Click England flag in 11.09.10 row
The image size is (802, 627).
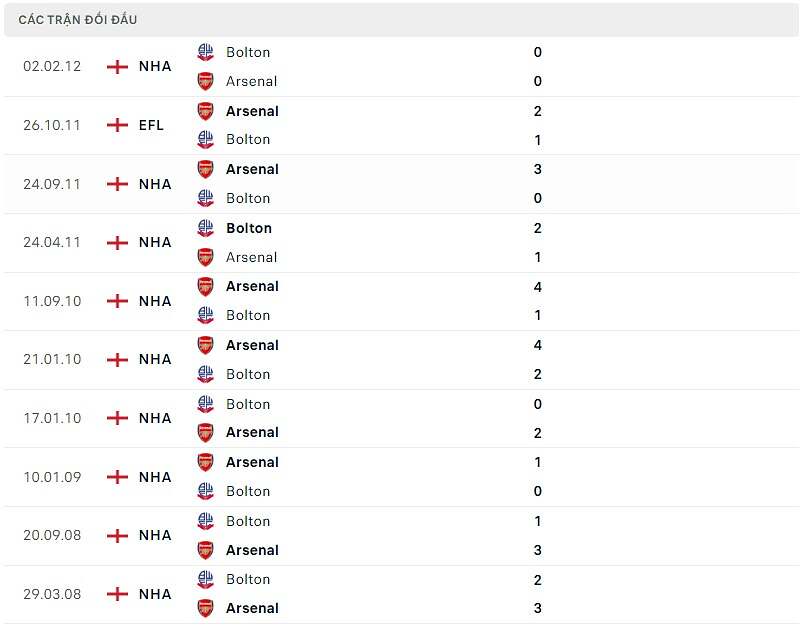tap(117, 301)
